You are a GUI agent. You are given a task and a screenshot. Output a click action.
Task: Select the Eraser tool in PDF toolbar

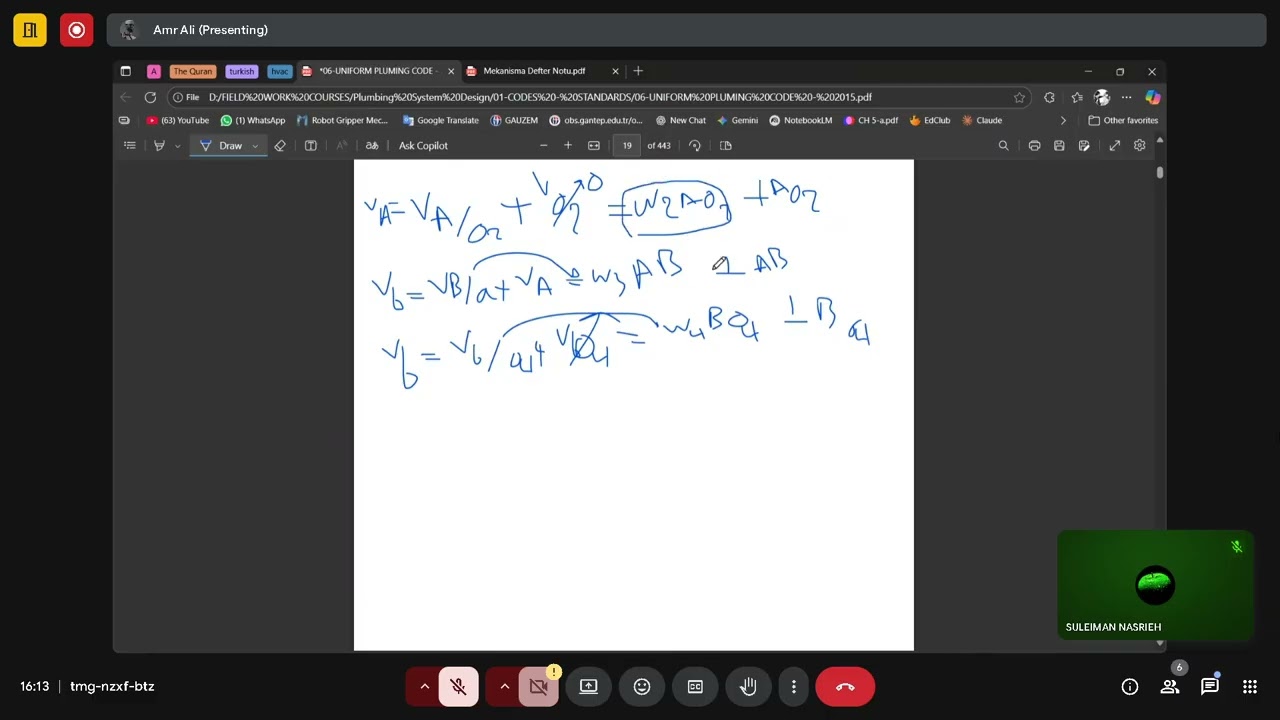click(280, 145)
